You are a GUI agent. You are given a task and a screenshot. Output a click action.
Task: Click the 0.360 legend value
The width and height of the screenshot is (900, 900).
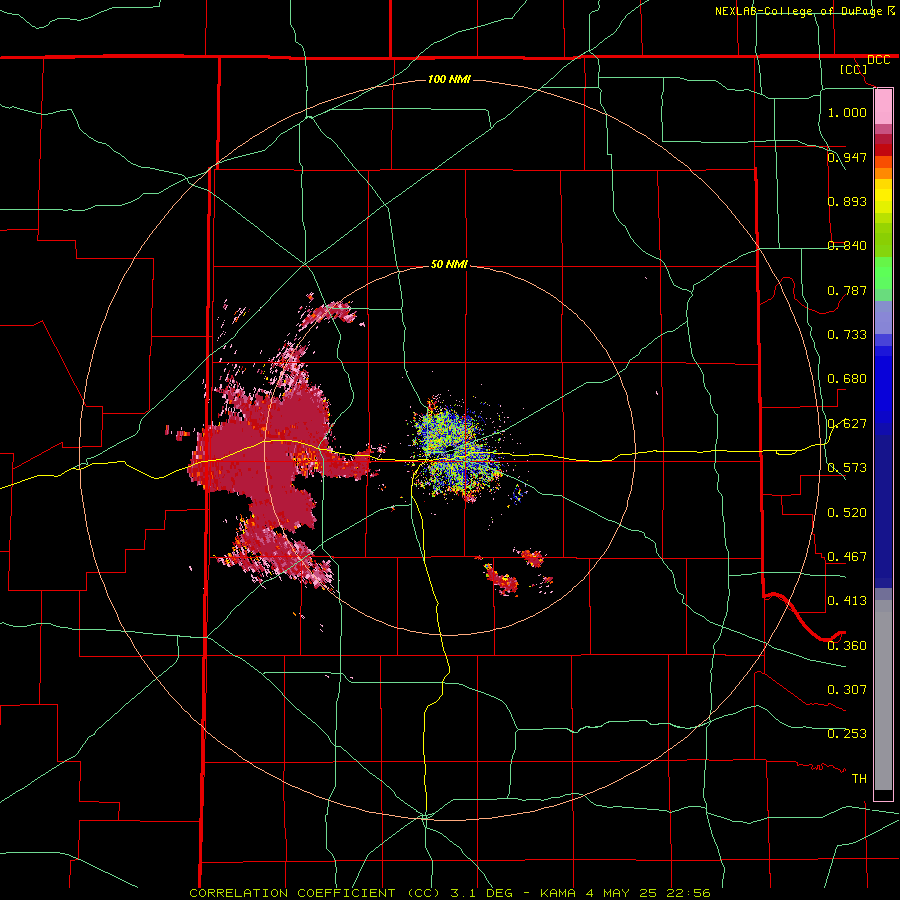click(847, 646)
